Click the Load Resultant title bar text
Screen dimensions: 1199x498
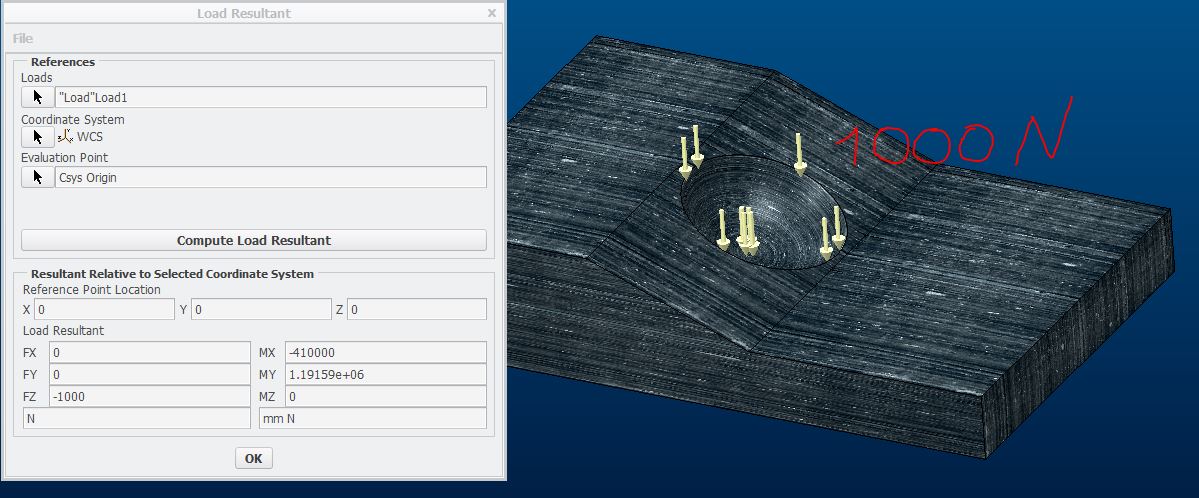(x=244, y=13)
